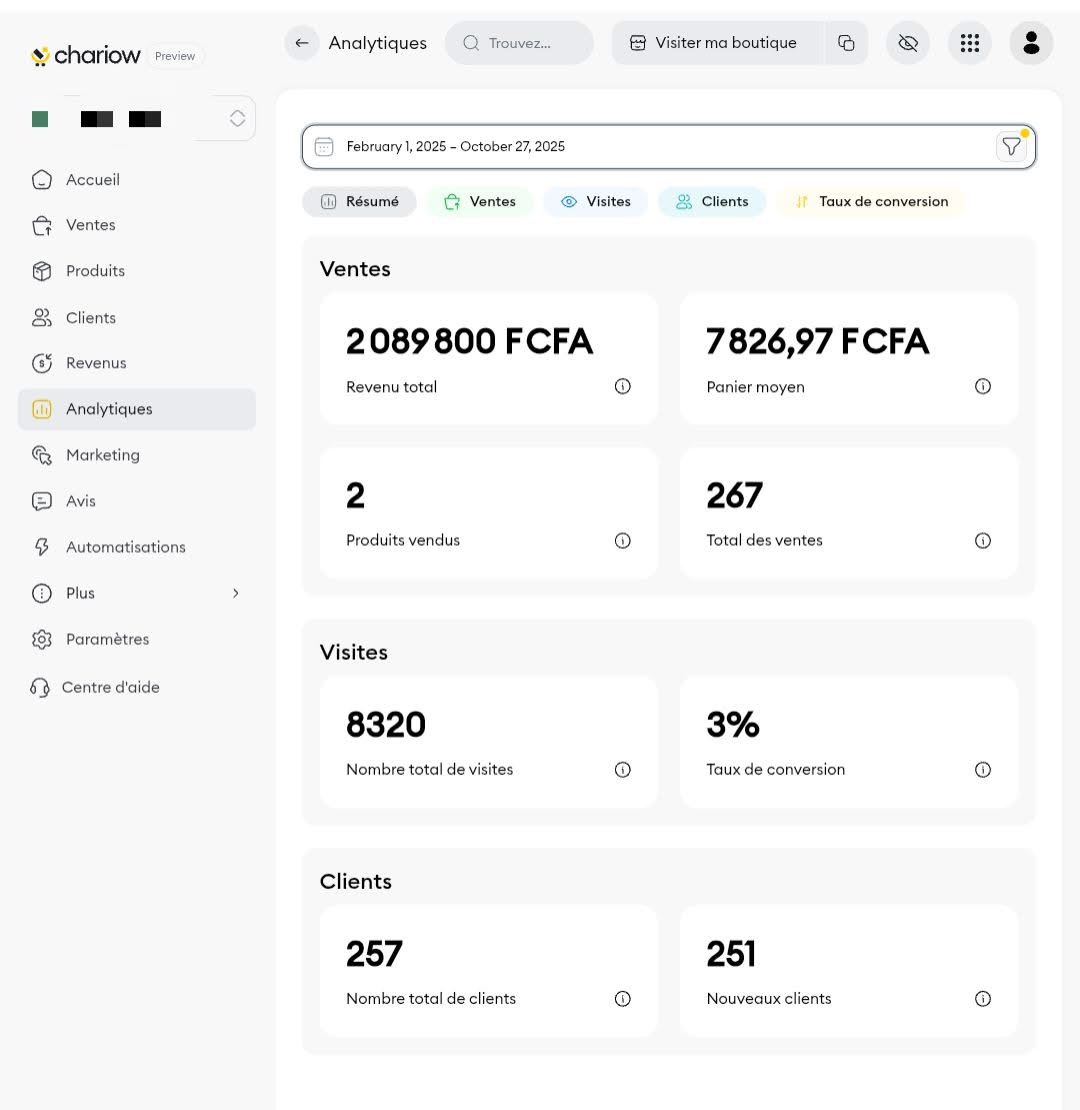The height and width of the screenshot is (1110, 1080).
Task: Click the back arrow beside Analytiques
Action: pos(302,43)
